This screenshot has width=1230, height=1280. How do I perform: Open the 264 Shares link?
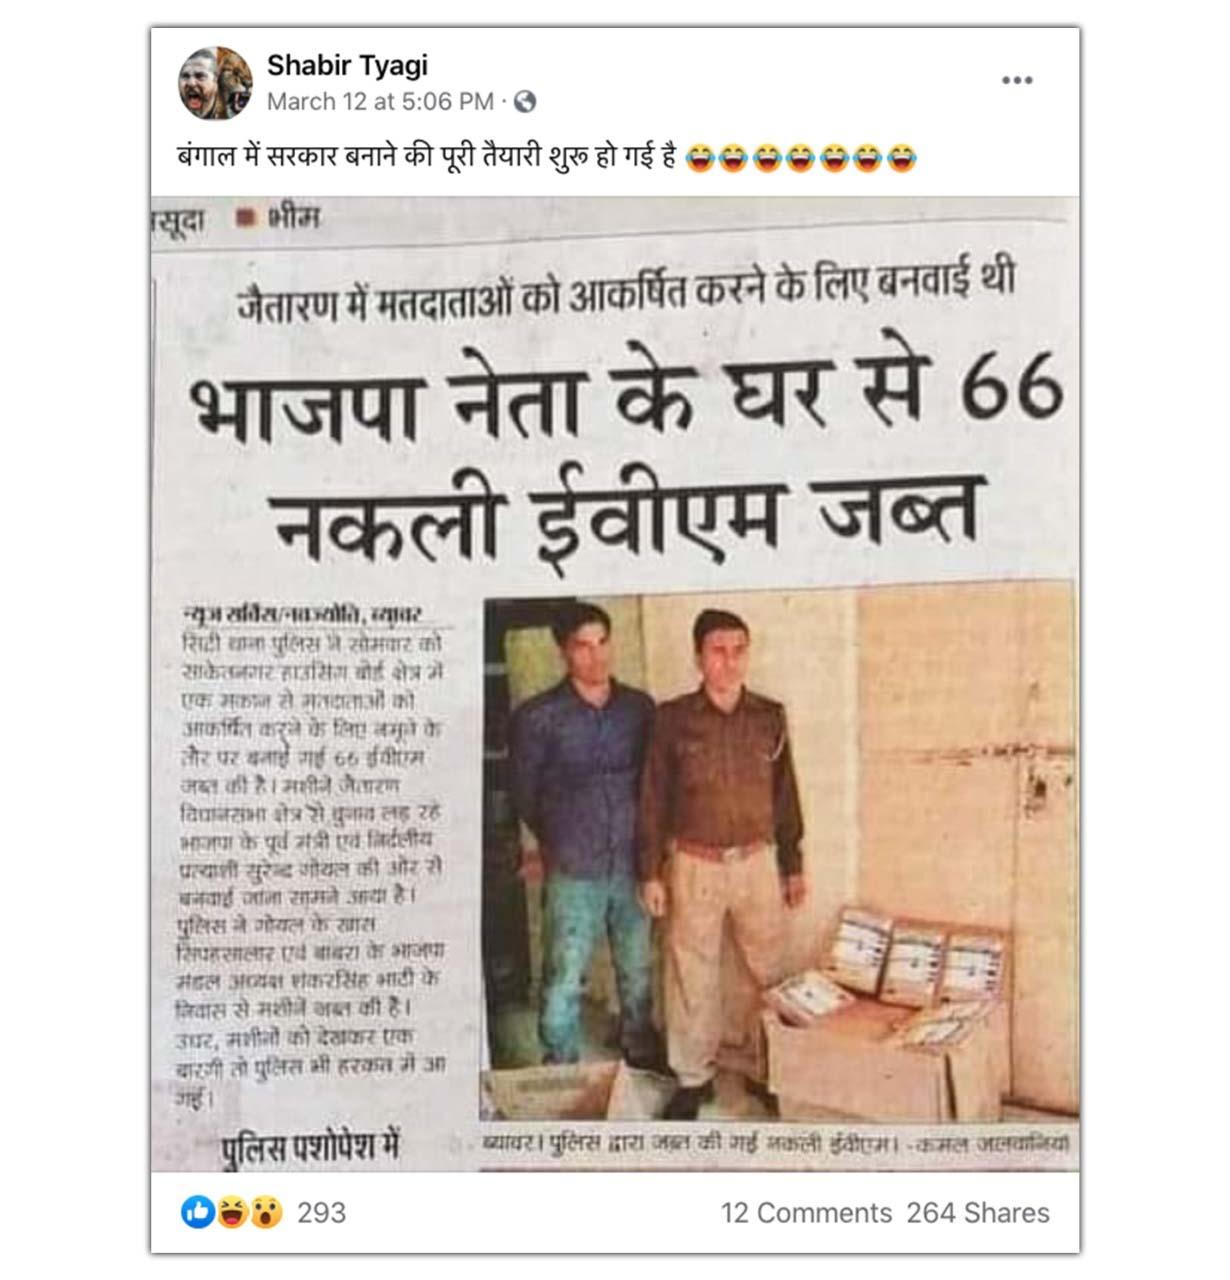(x=978, y=1213)
